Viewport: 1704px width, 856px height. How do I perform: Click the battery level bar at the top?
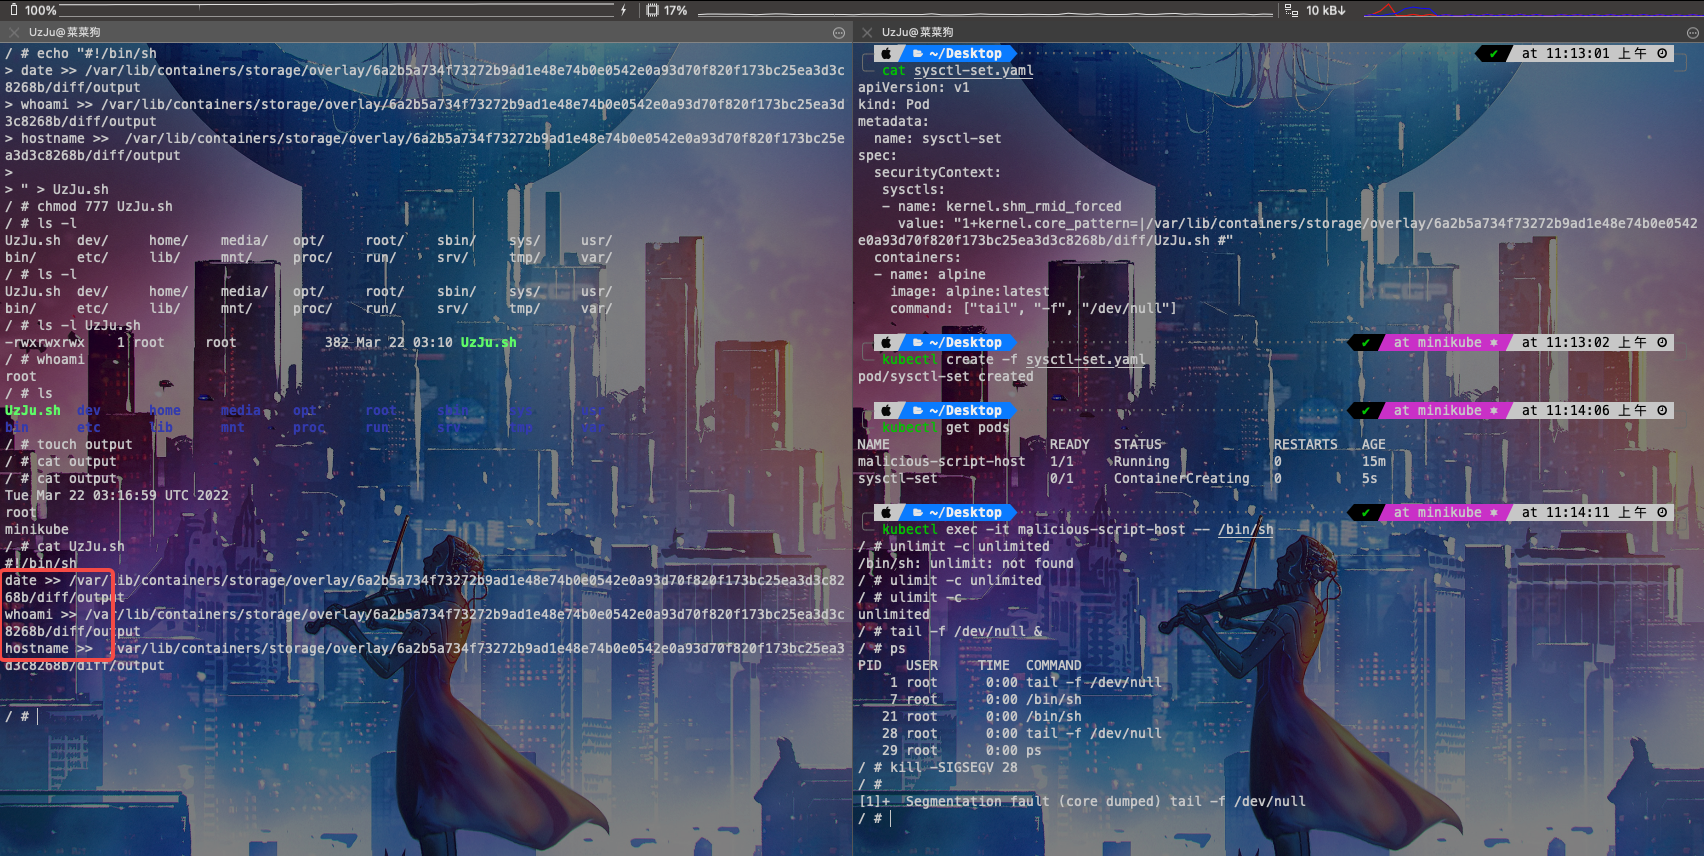pos(338,10)
